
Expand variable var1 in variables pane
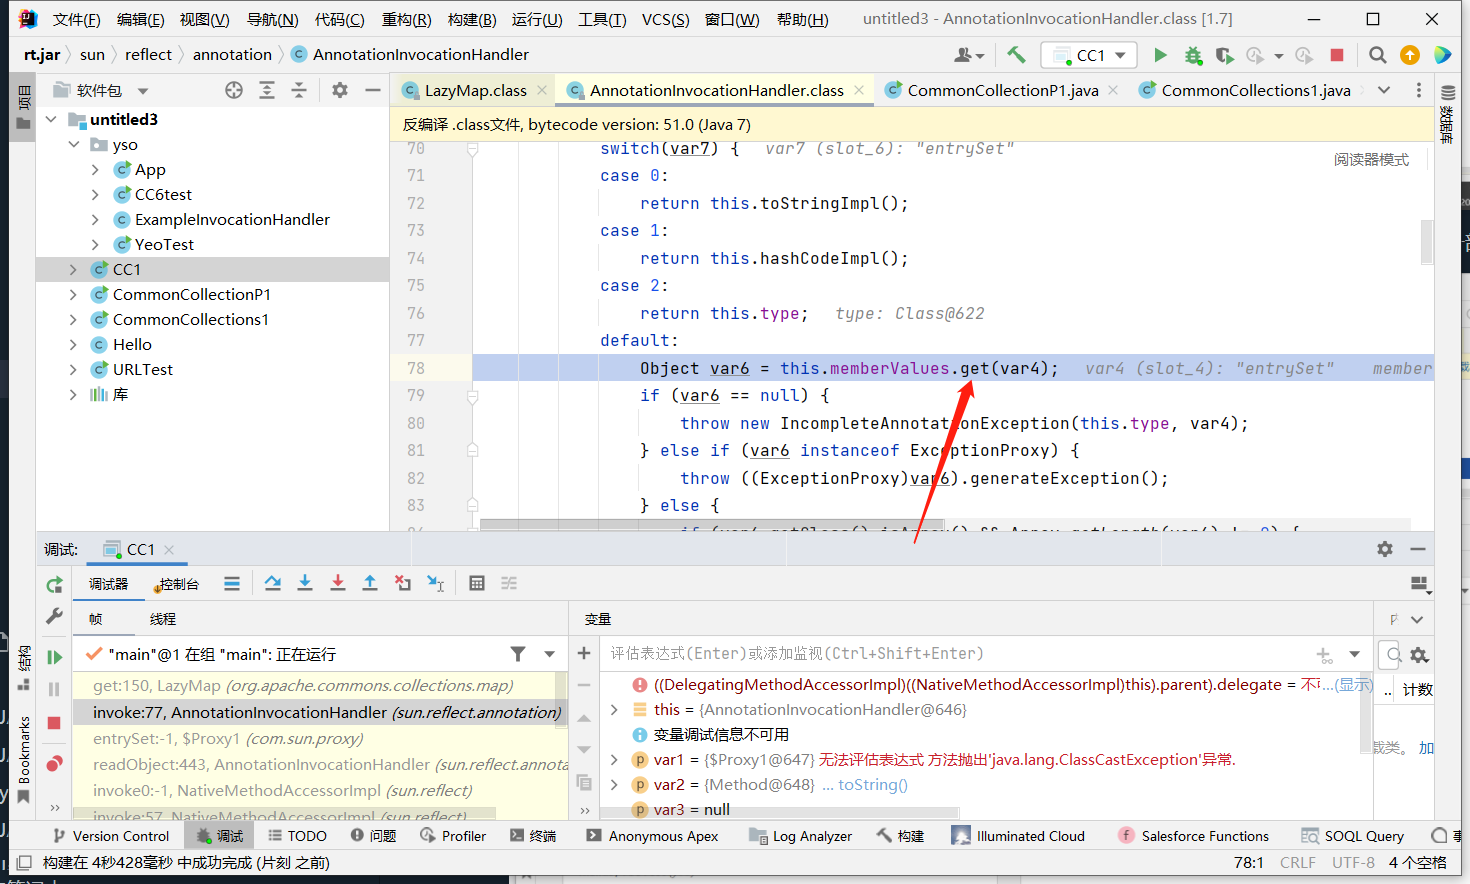point(615,760)
